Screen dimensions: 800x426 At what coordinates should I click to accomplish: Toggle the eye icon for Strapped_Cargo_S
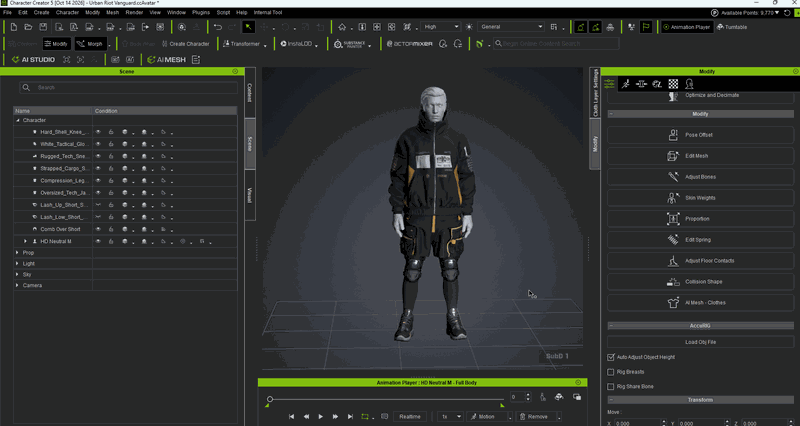[98, 168]
